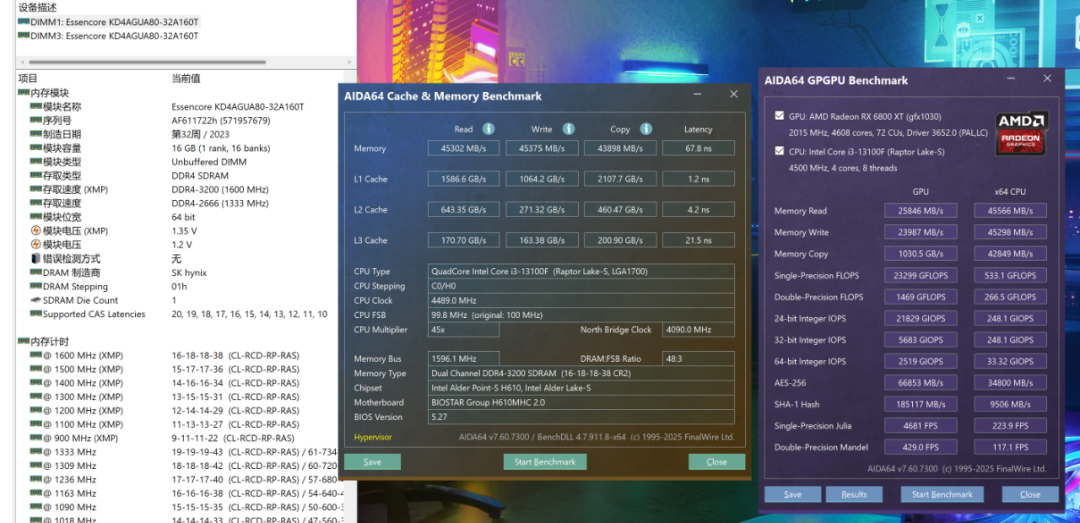The height and width of the screenshot is (523, 1080).
Task: Click the Memory Bus value 1596.1 MHz
Action: 463,359
